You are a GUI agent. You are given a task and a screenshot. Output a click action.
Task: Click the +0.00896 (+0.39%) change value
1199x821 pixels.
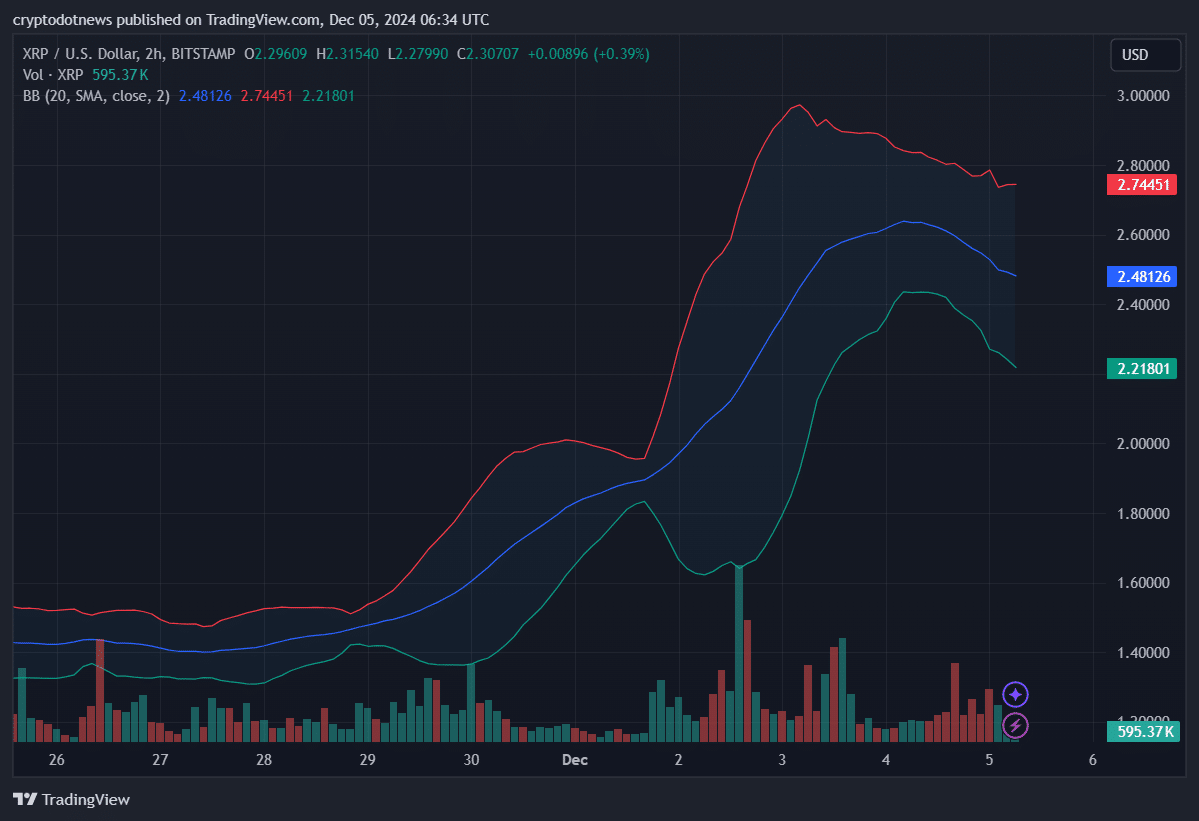coord(589,54)
